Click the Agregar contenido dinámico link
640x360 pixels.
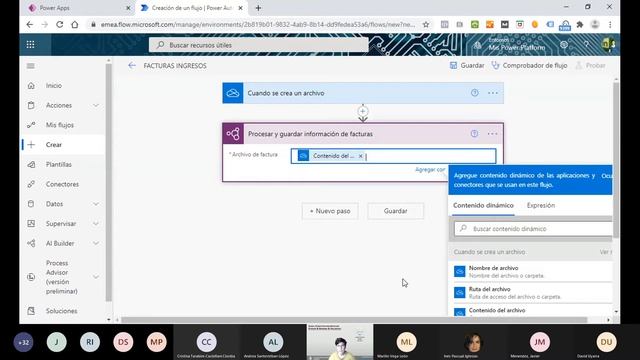(431, 169)
